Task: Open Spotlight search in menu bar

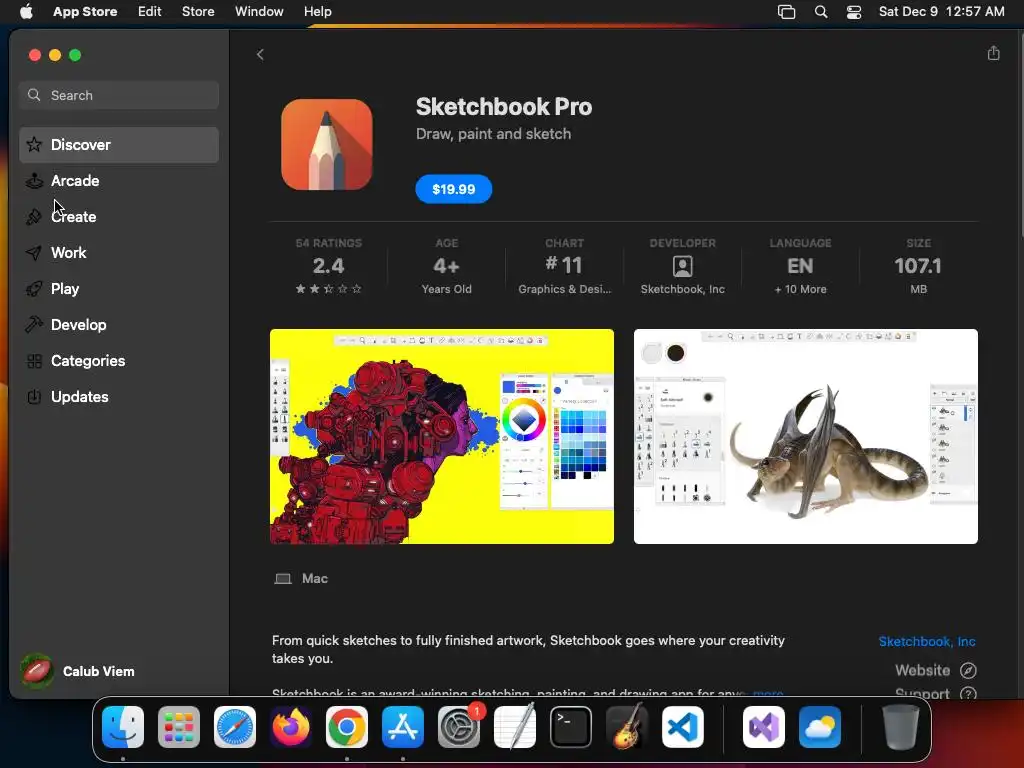Action: 821,12
